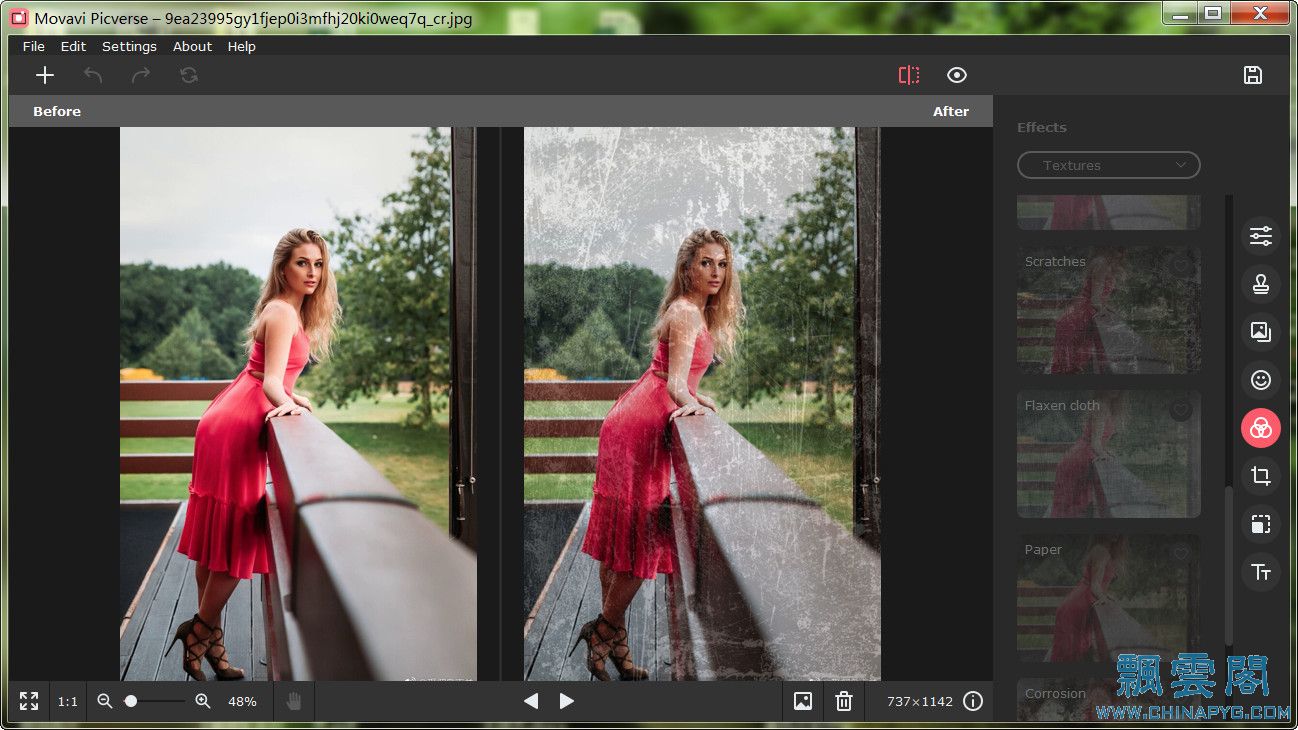The width and height of the screenshot is (1298, 730).
Task: Switch to fullscreen view
Action: coord(29,701)
